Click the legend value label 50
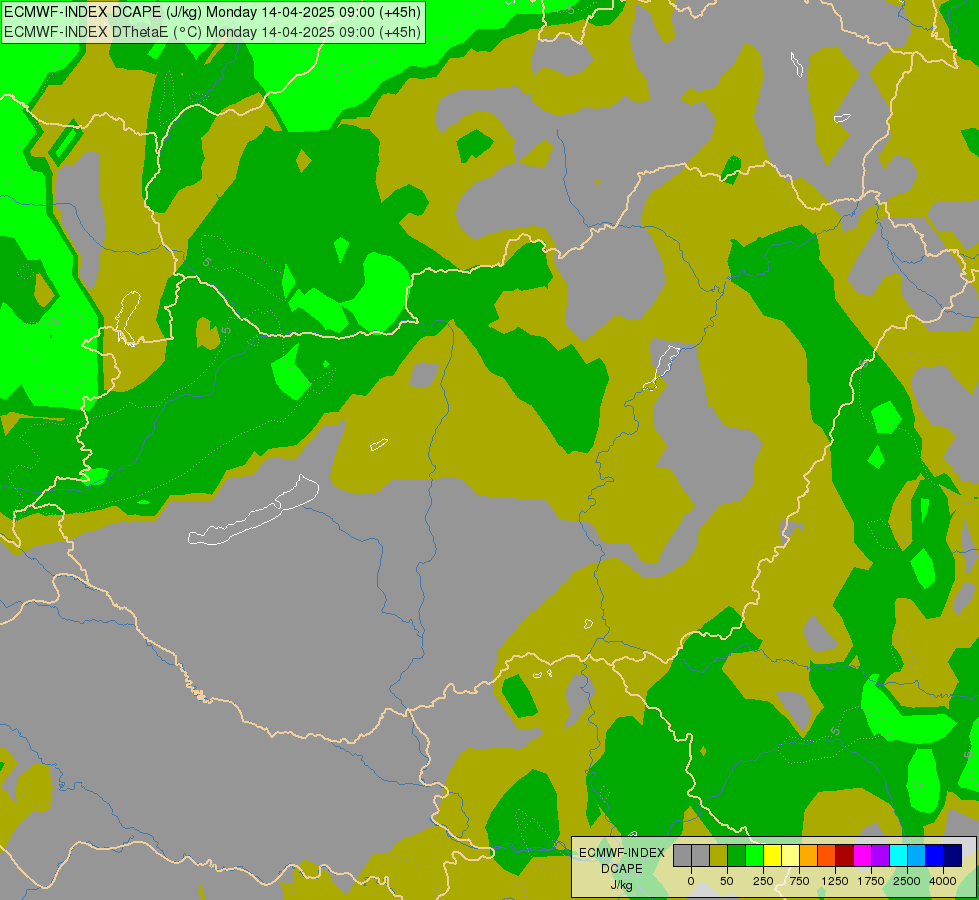The width and height of the screenshot is (979, 900). pyautogui.click(x=727, y=881)
